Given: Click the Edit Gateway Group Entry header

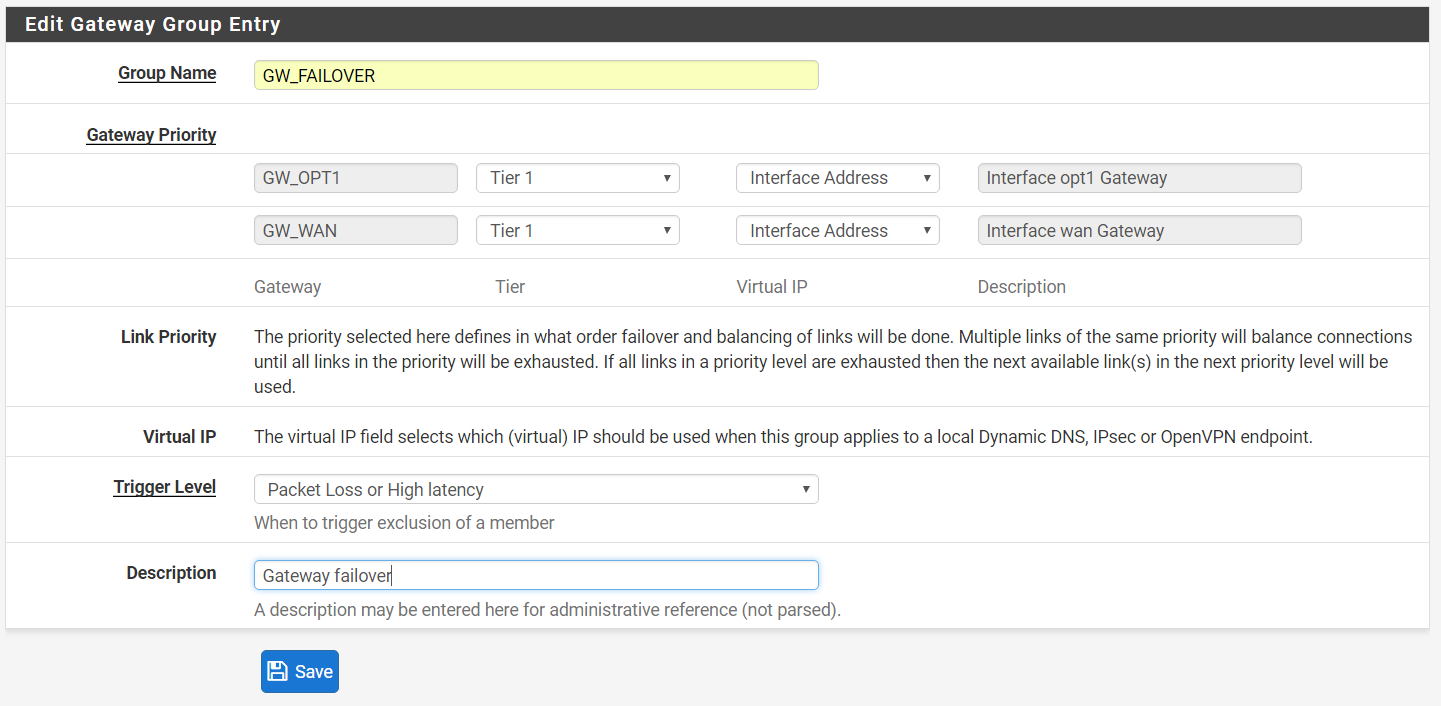Looking at the screenshot, I should click(x=153, y=24).
